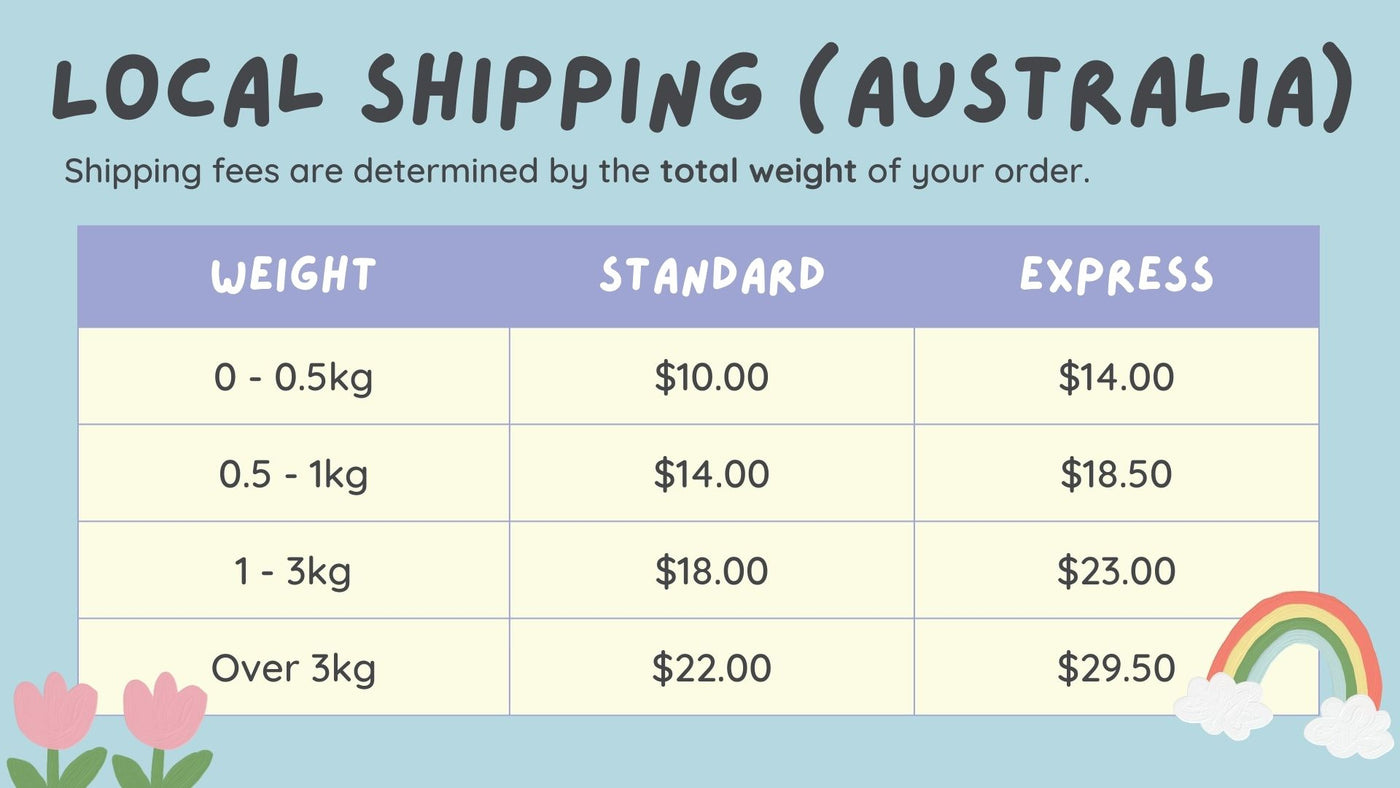Select the WEIGHT column header

click(x=293, y=276)
